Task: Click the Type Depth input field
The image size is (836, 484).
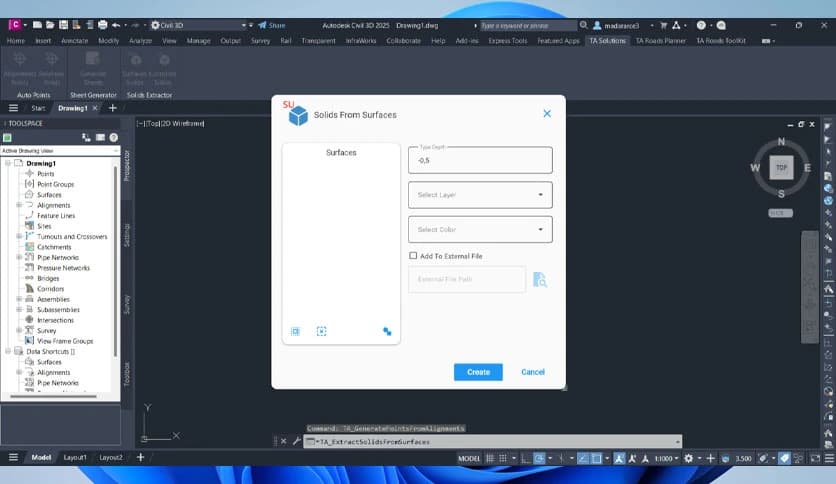Action: click(480, 160)
